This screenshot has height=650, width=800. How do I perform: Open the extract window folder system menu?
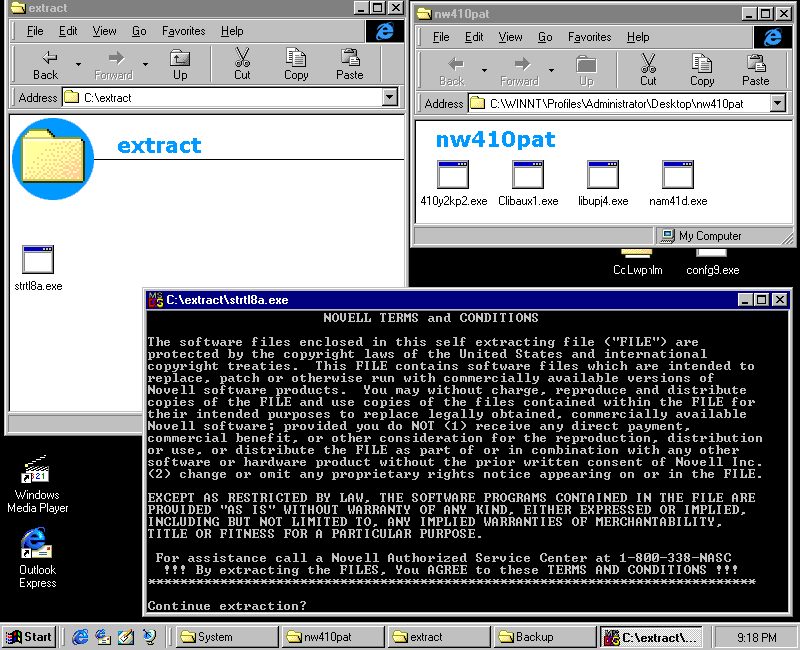[x=18, y=8]
